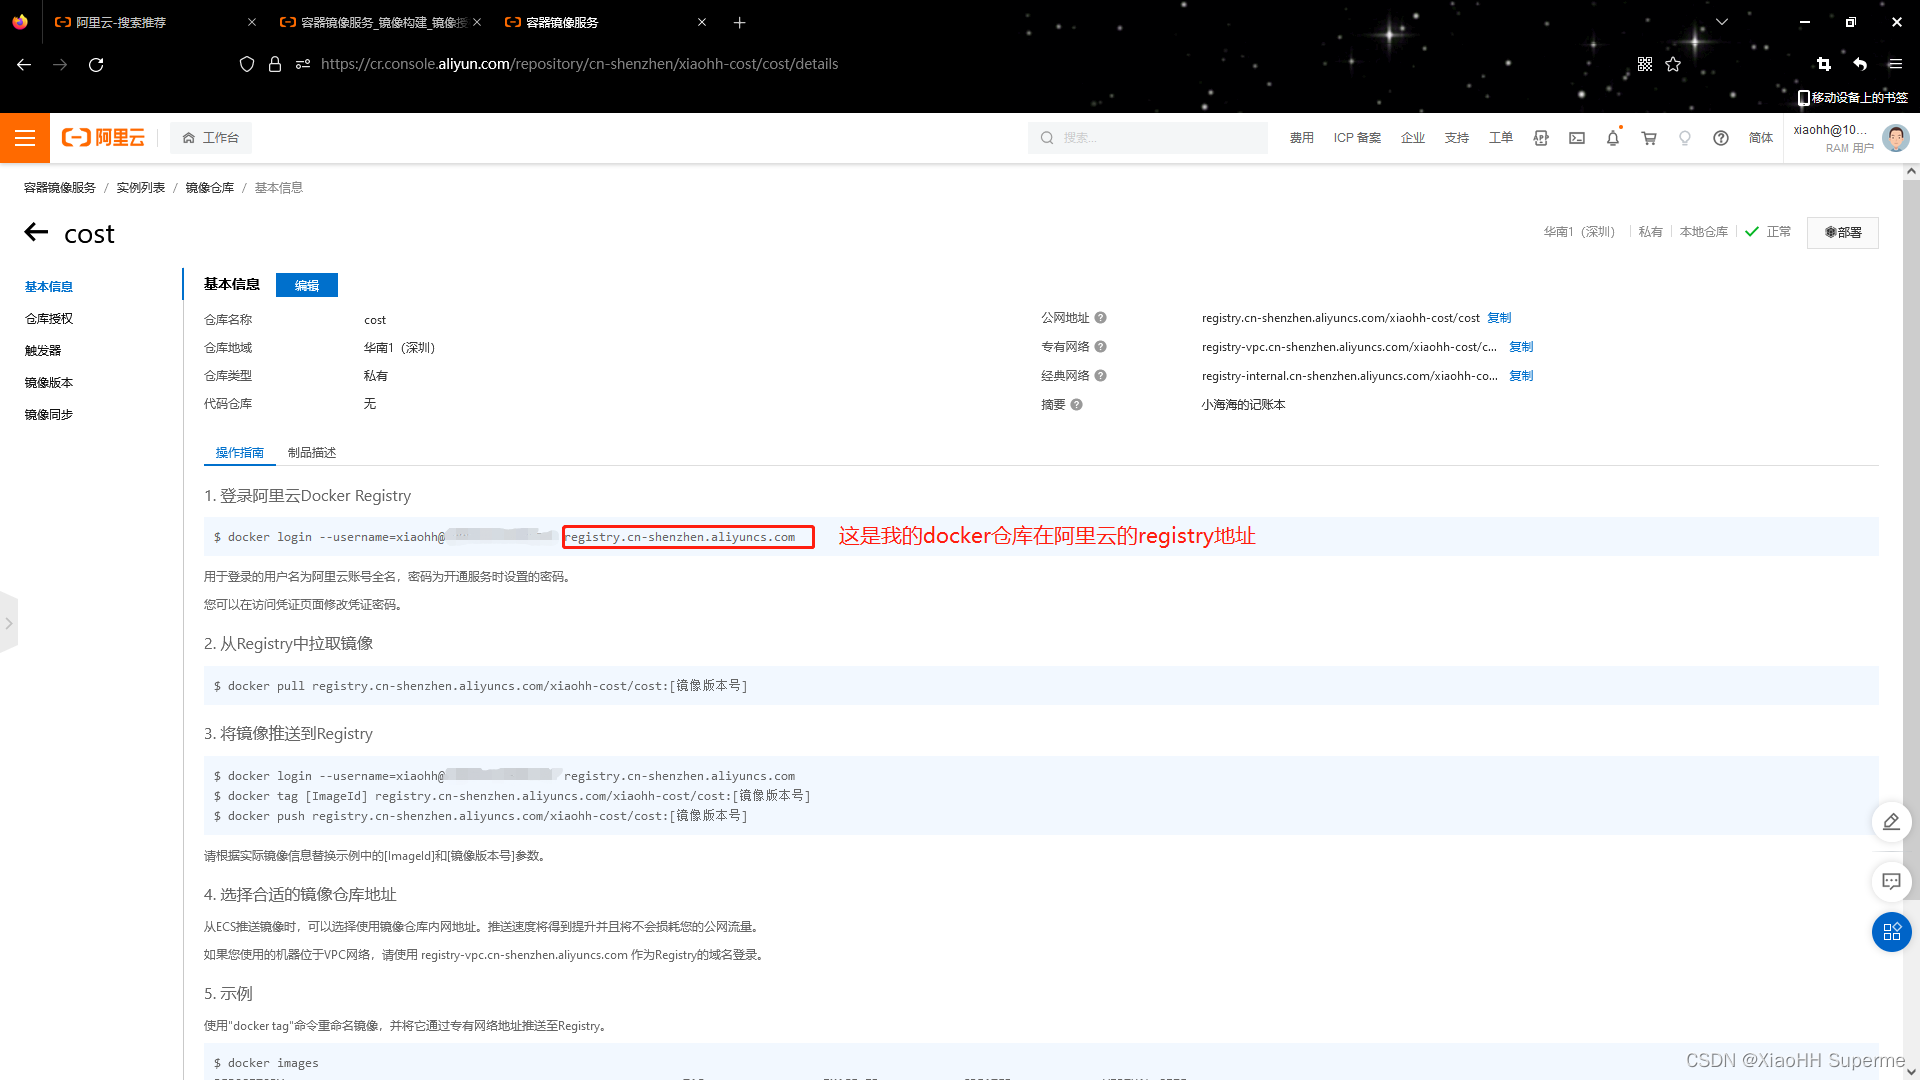Viewport: 1920px width, 1080px height.
Task: Open the 工作台 workbench button
Action: 211,138
